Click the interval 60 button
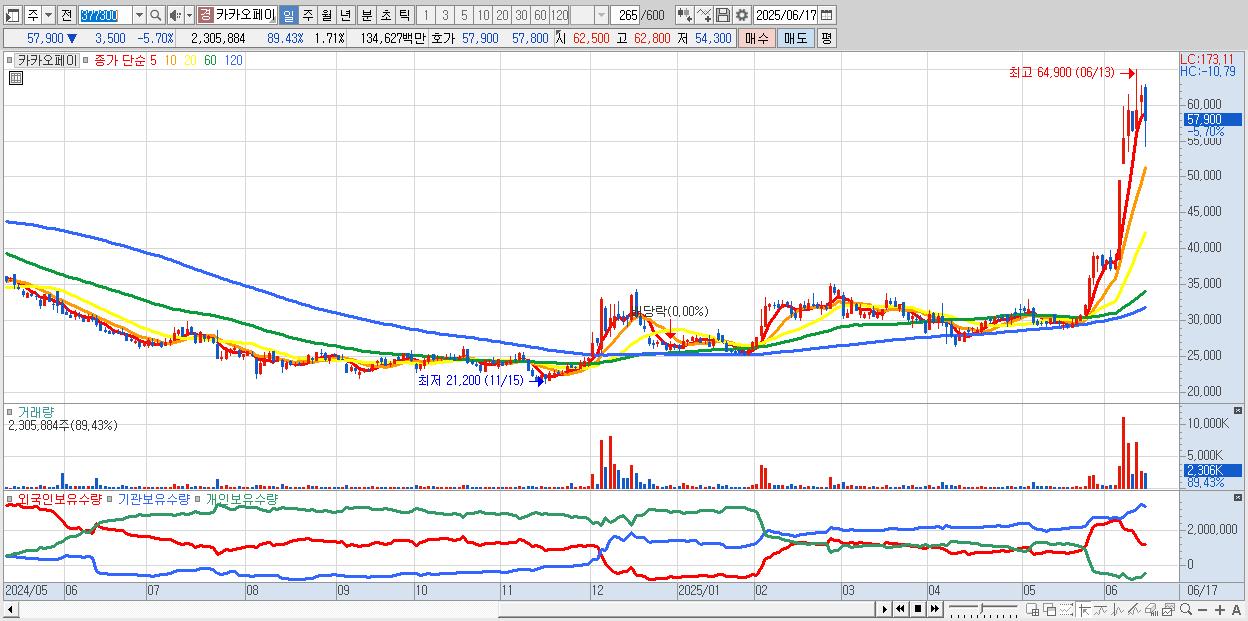 pos(540,15)
